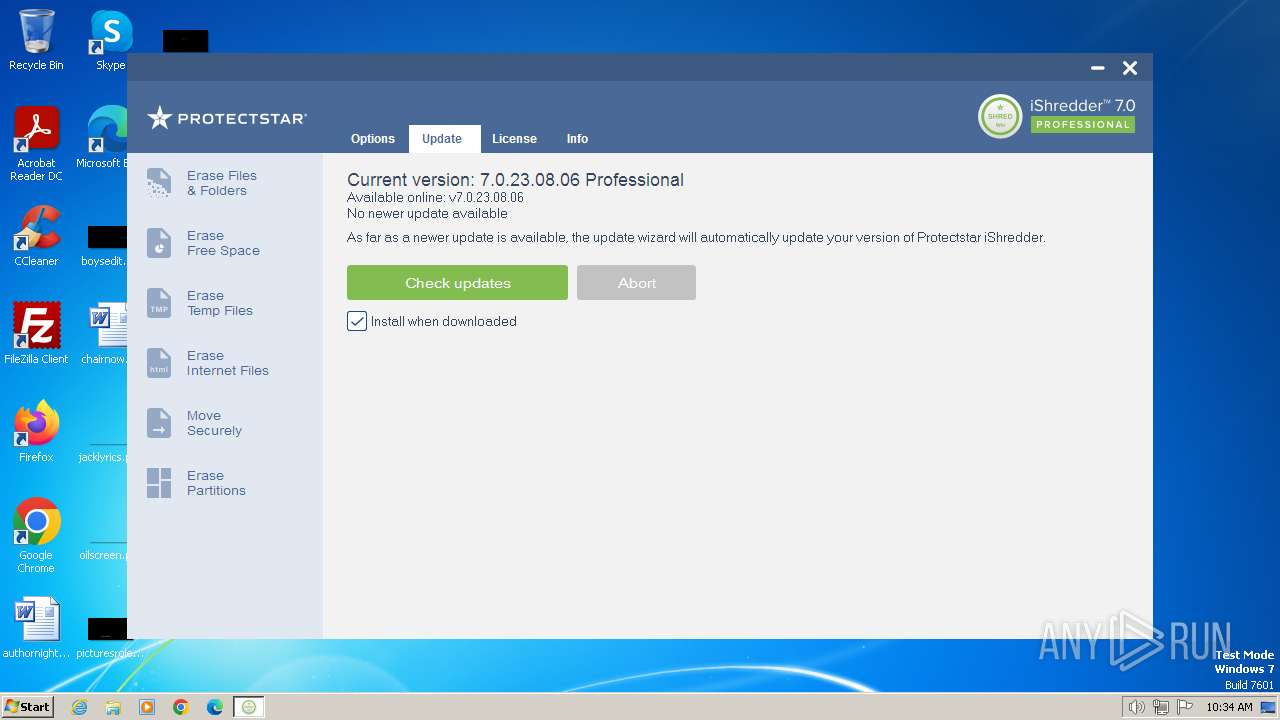Click the volume speaker tray icon
The height and width of the screenshot is (720, 1280).
coord(1137,707)
